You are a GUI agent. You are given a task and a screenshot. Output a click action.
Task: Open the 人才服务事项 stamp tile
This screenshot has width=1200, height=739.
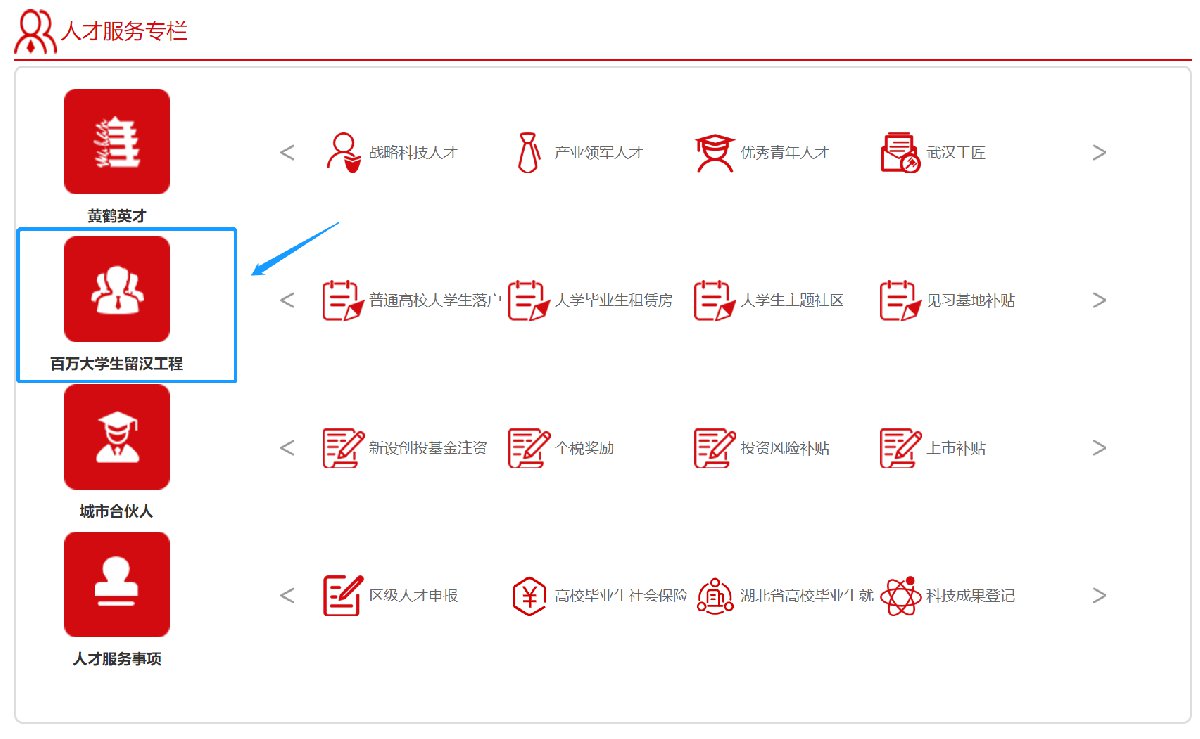tap(117, 585)
